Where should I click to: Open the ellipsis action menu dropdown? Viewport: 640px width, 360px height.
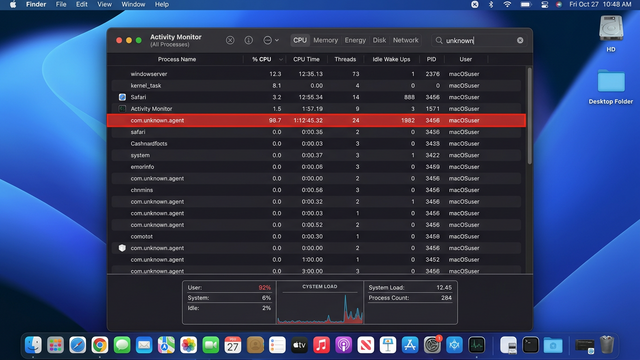[271, 40]
